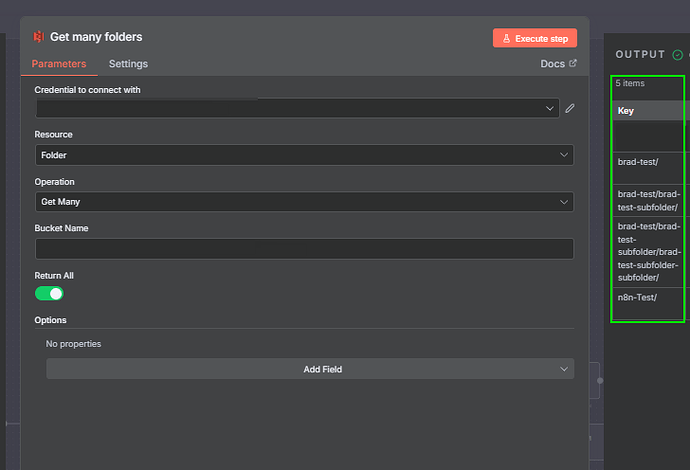Toggle the Return All switch off
Viewport: 690px width, 470px height.
[x=49, y=293]
